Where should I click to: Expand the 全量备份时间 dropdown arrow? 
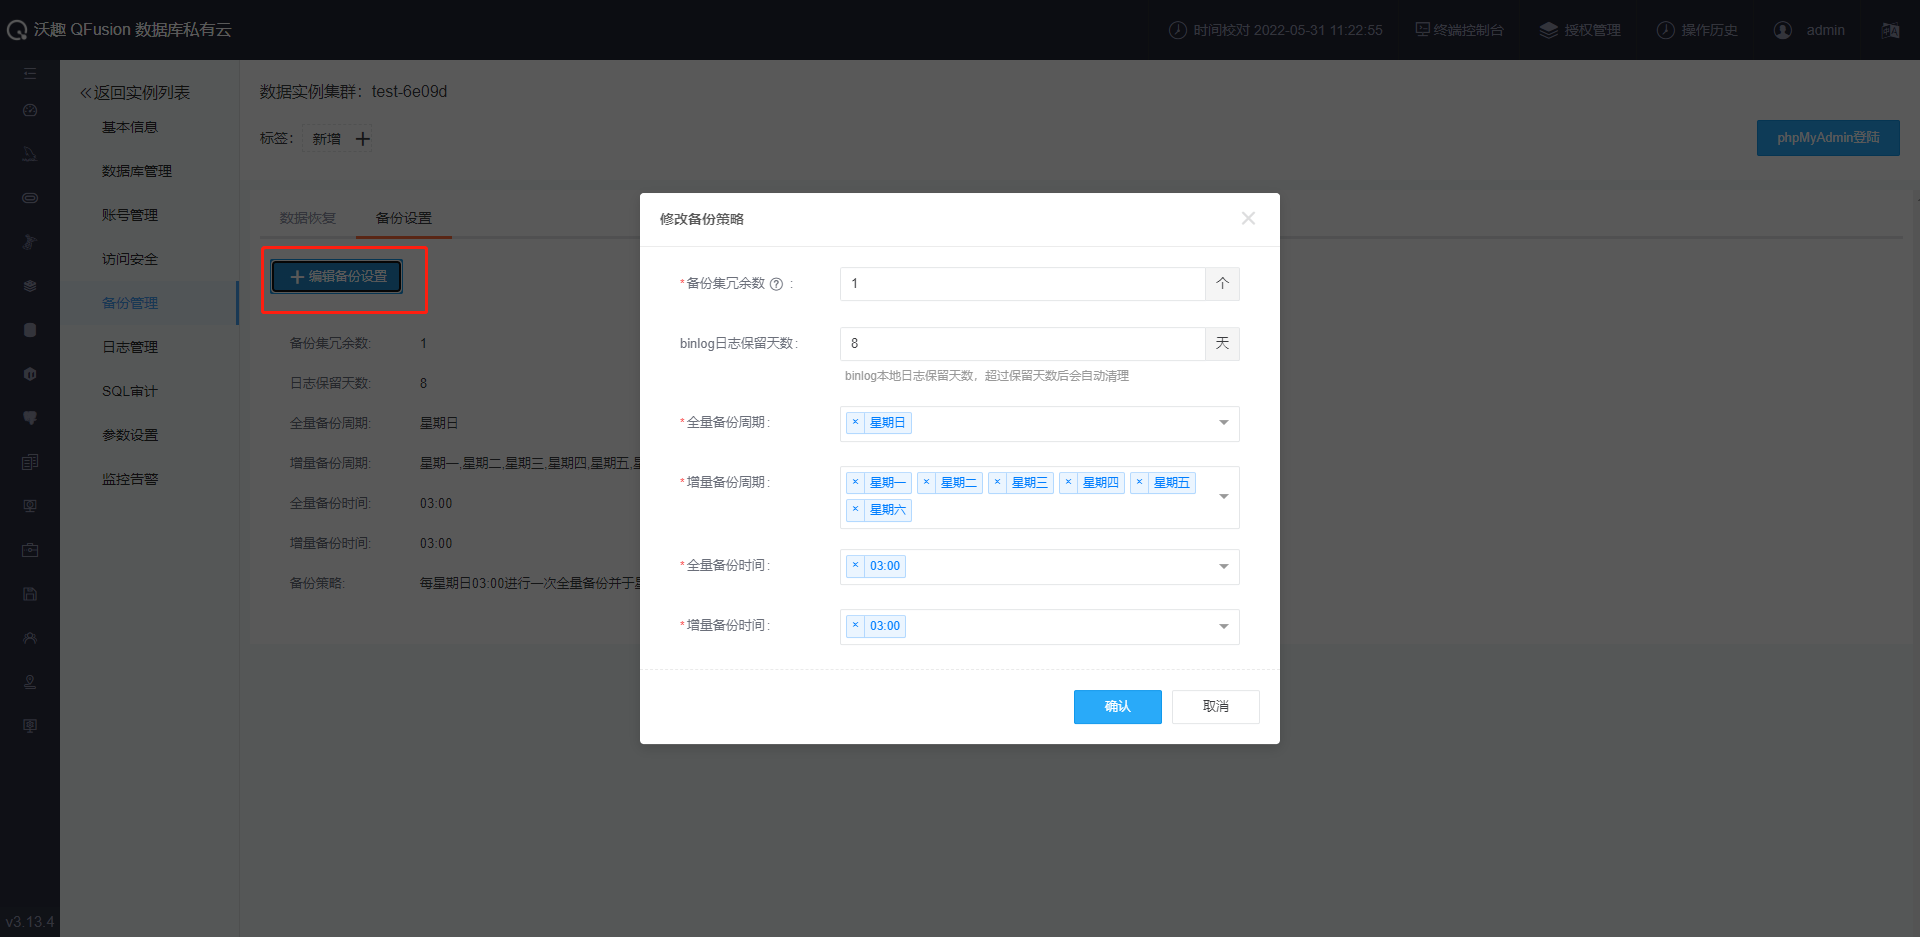click(x=1224, y=567)
